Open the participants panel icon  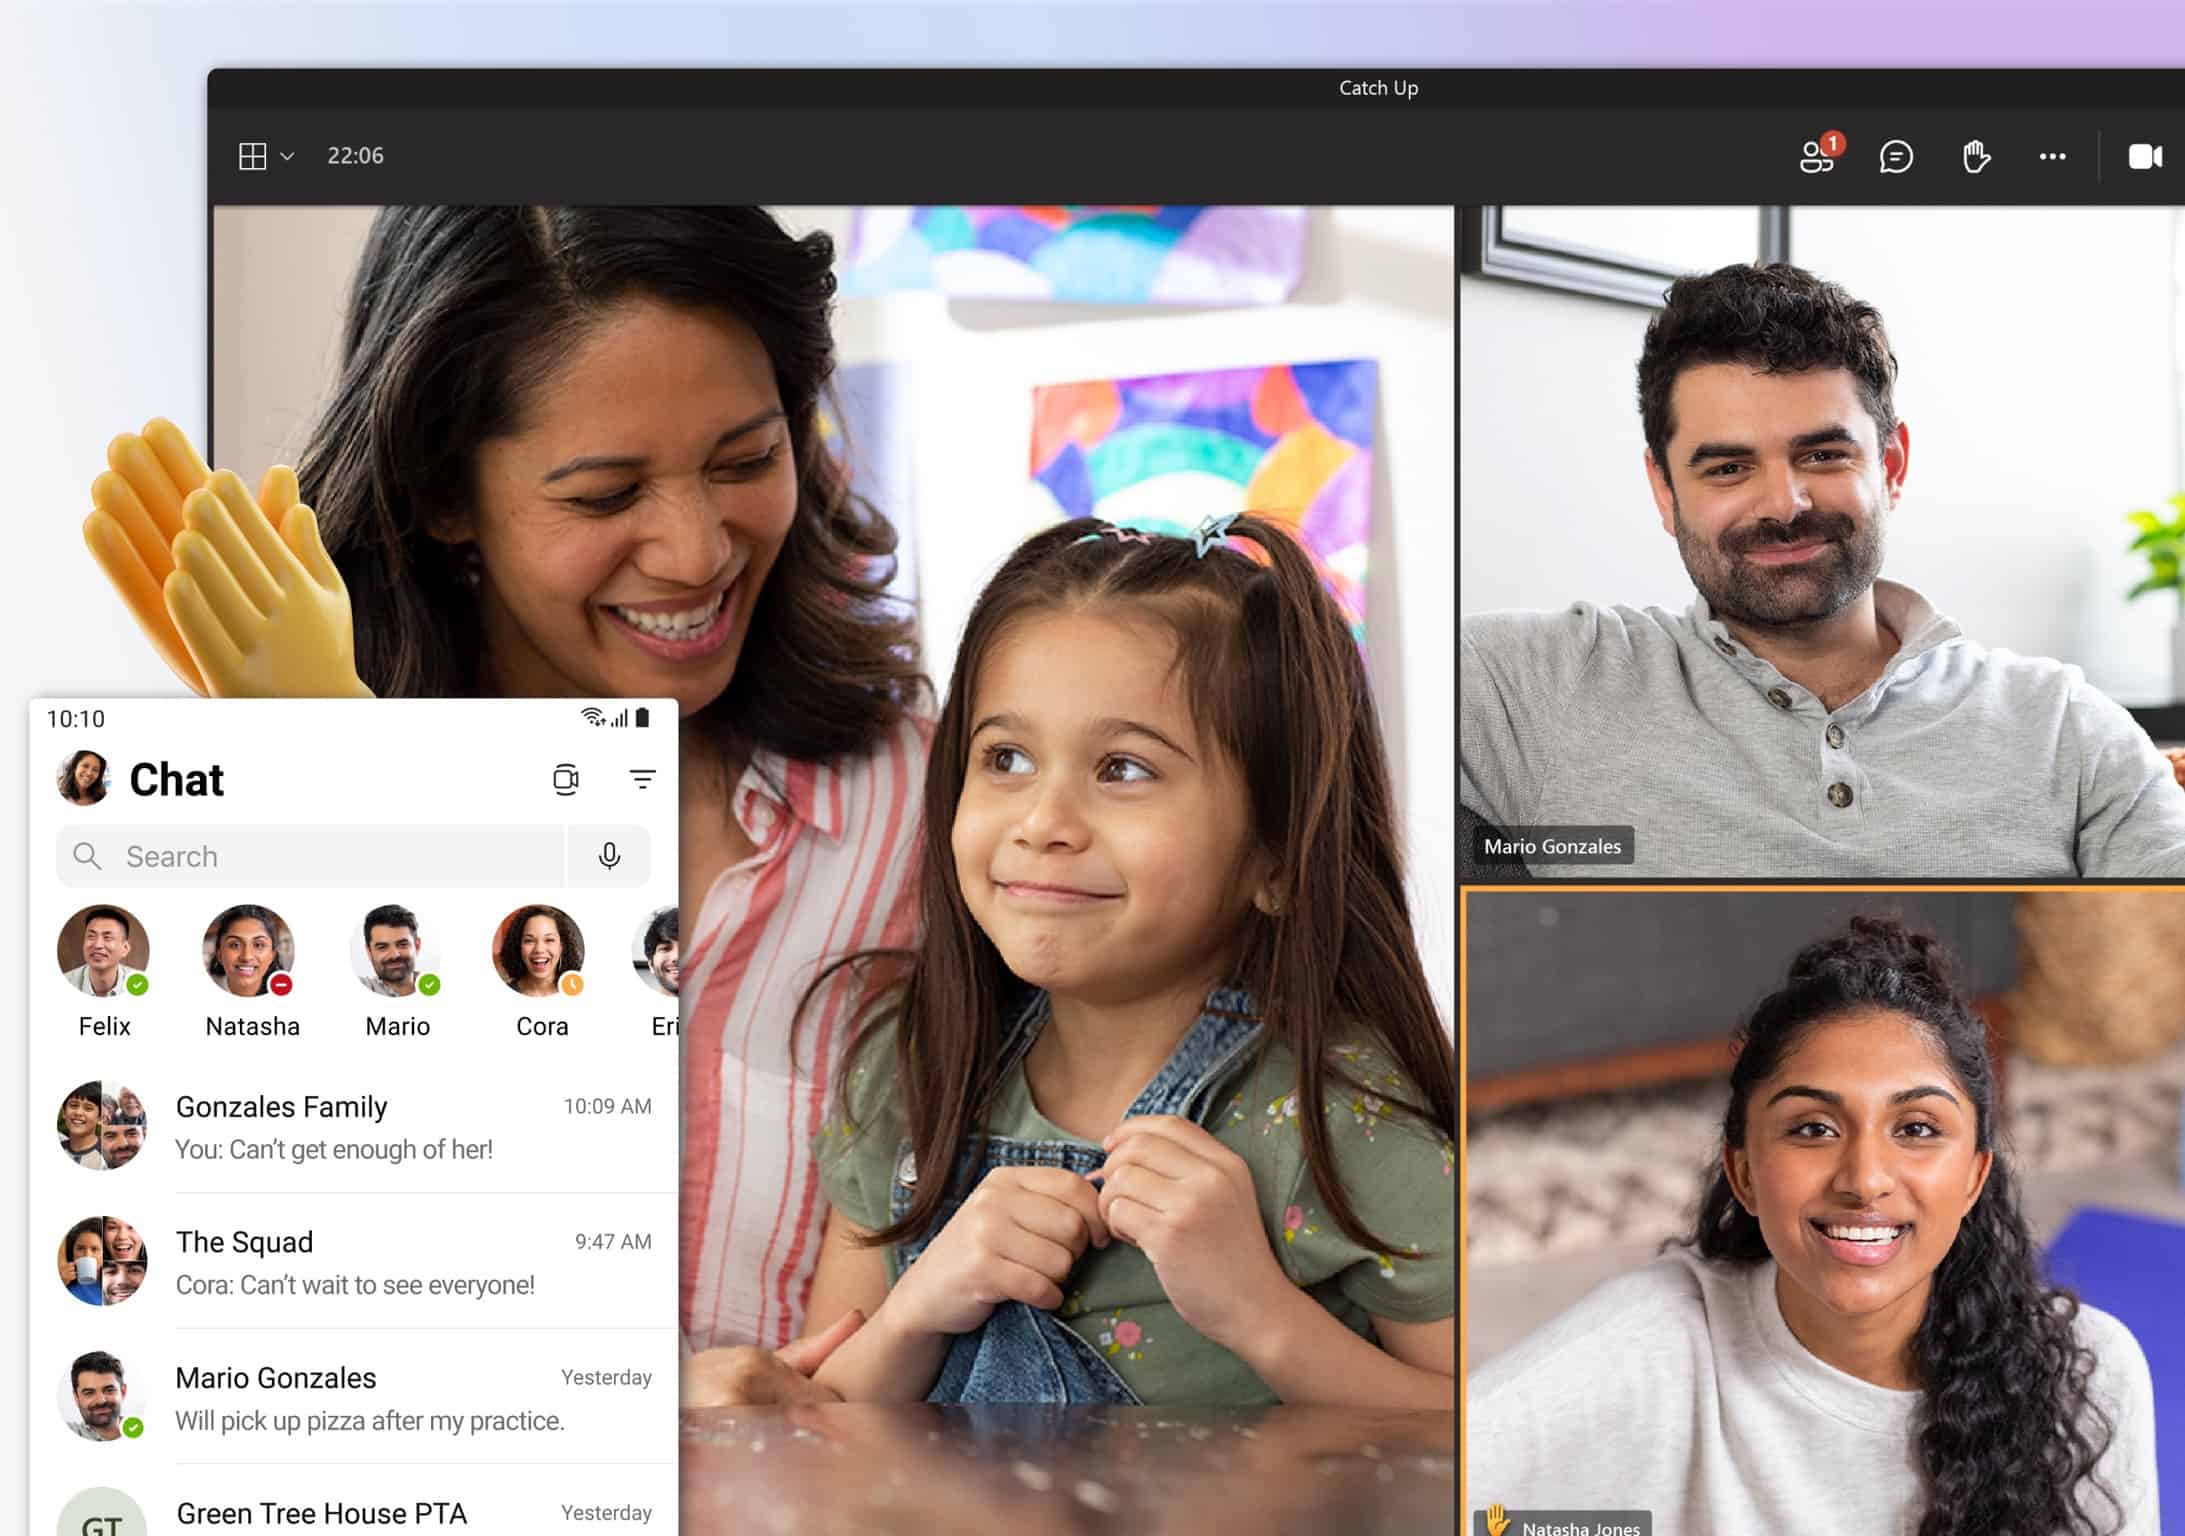point(1814,155)
